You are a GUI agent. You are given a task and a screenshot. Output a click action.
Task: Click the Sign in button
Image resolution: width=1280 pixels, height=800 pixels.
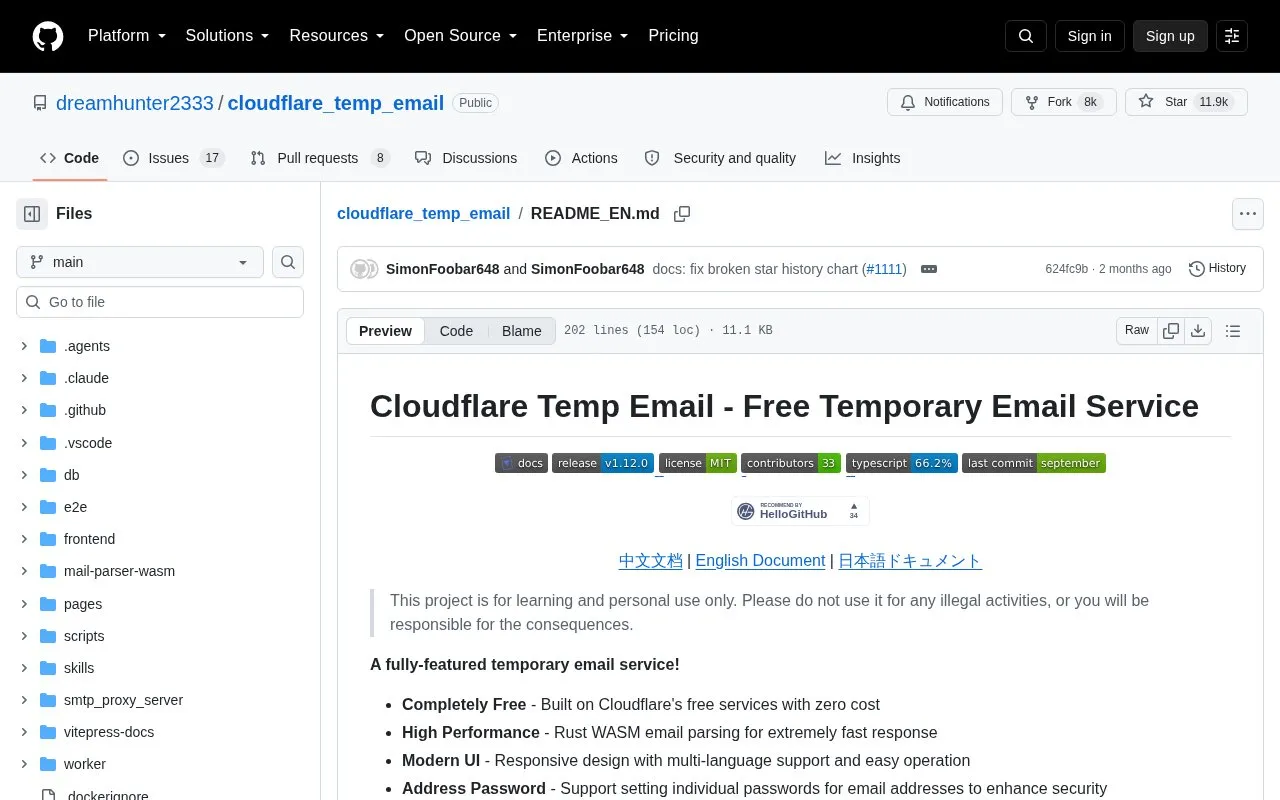pos(1089,36)
